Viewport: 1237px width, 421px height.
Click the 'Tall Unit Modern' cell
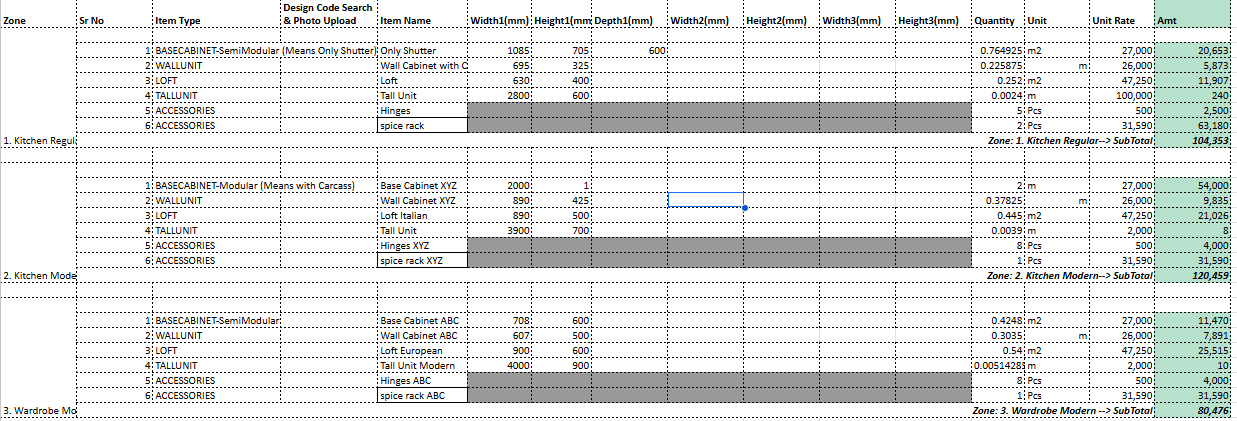tap(422, 366)
